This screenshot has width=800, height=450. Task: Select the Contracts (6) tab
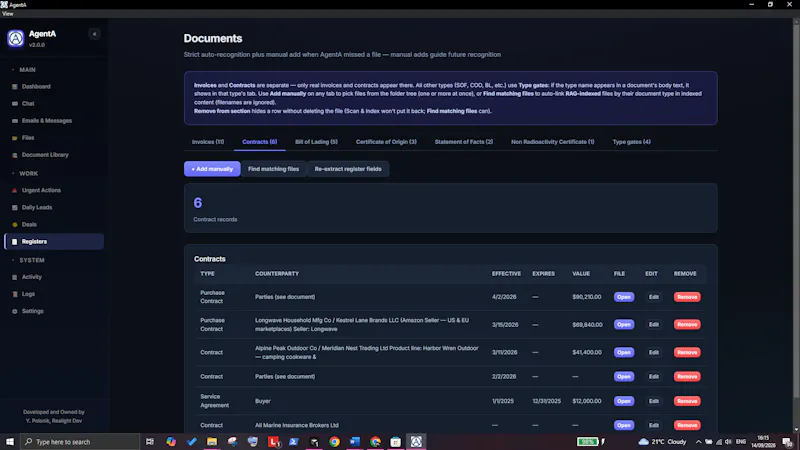point(259,142)
